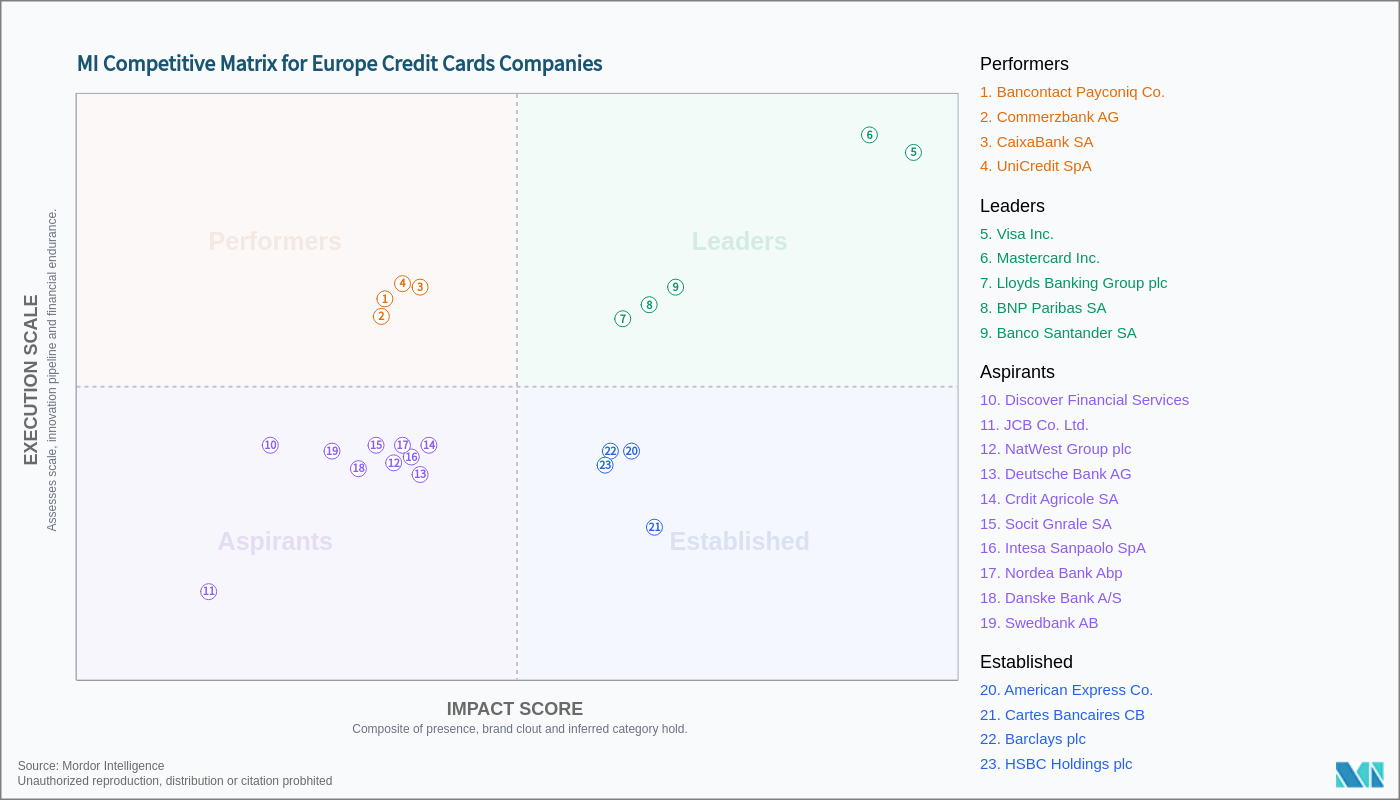This screenshot has width=1400, height=800.
Task: Click Bancontact Payconiq Co. in the legend
Action: [1072, 92]
